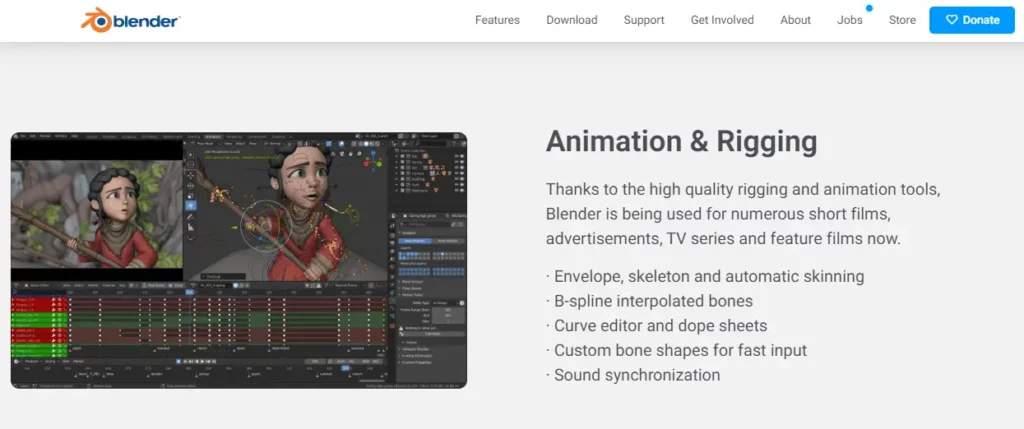1024x429 pixels.
Task: Click the Blender logo in the header
Action: 130,20
